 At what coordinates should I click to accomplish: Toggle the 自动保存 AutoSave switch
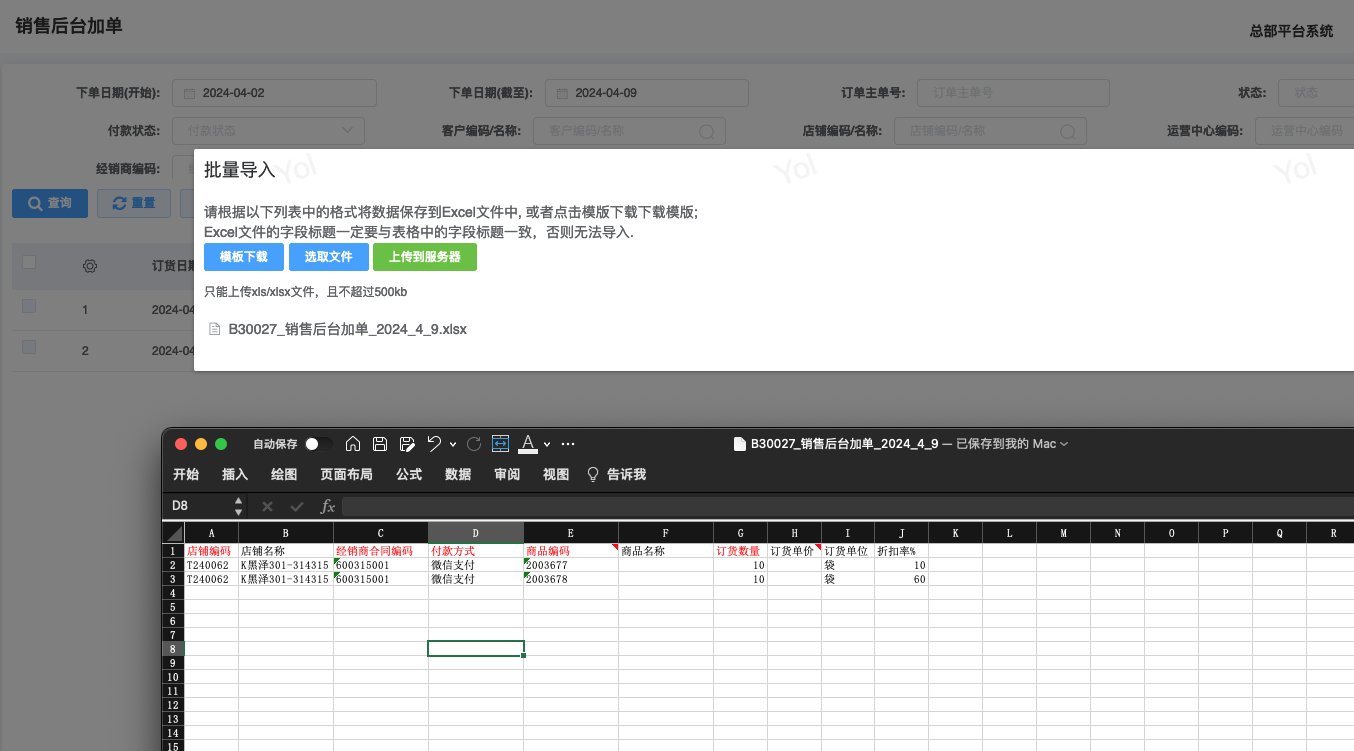click(318, 444)
